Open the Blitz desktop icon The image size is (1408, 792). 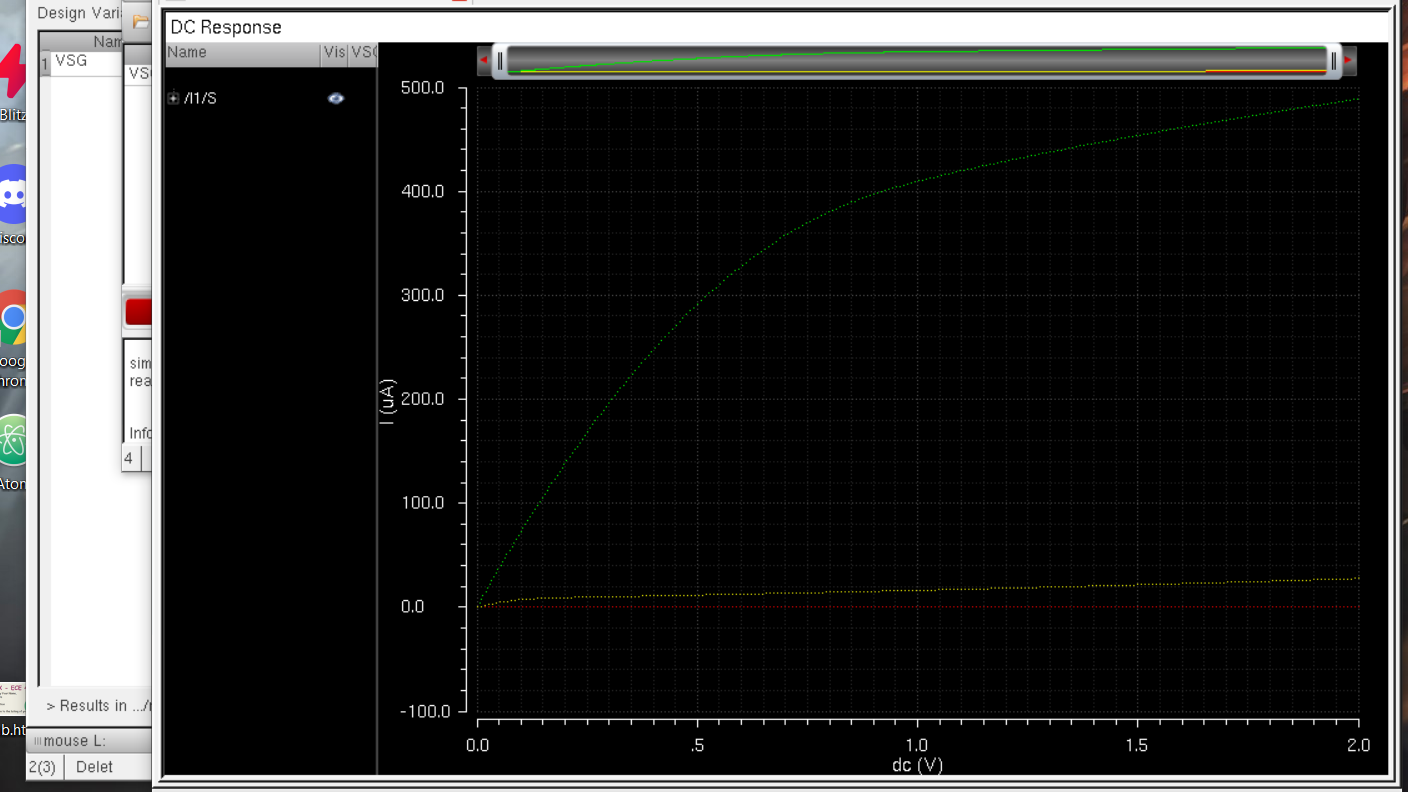pos(13,72)
